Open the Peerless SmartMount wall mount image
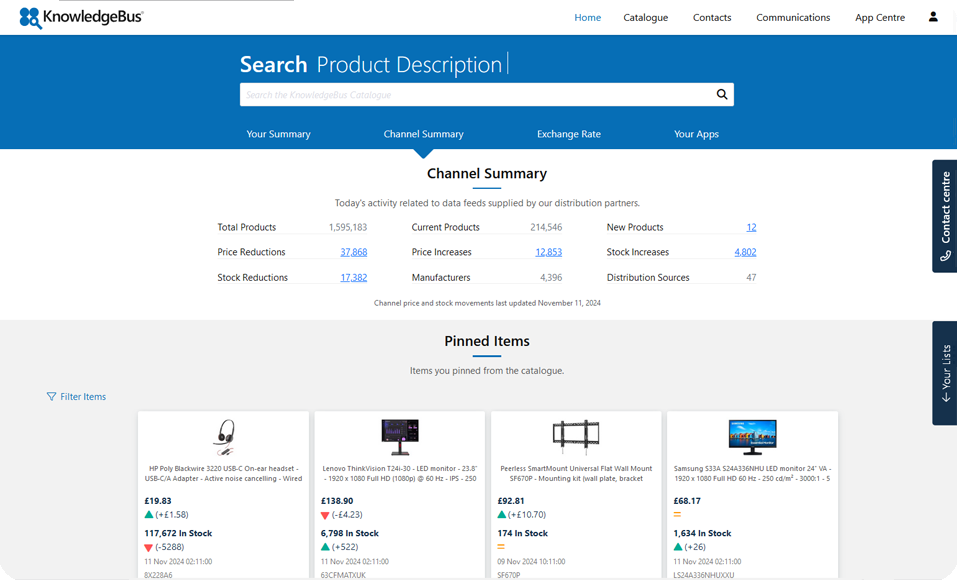The width and height of the screenshot is (957, 580). coord(576,437)
